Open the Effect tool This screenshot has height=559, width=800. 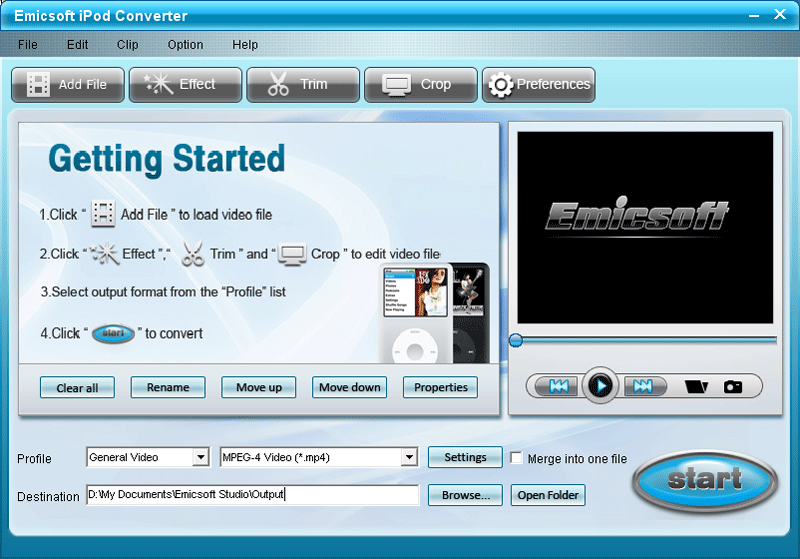(186, 85)
